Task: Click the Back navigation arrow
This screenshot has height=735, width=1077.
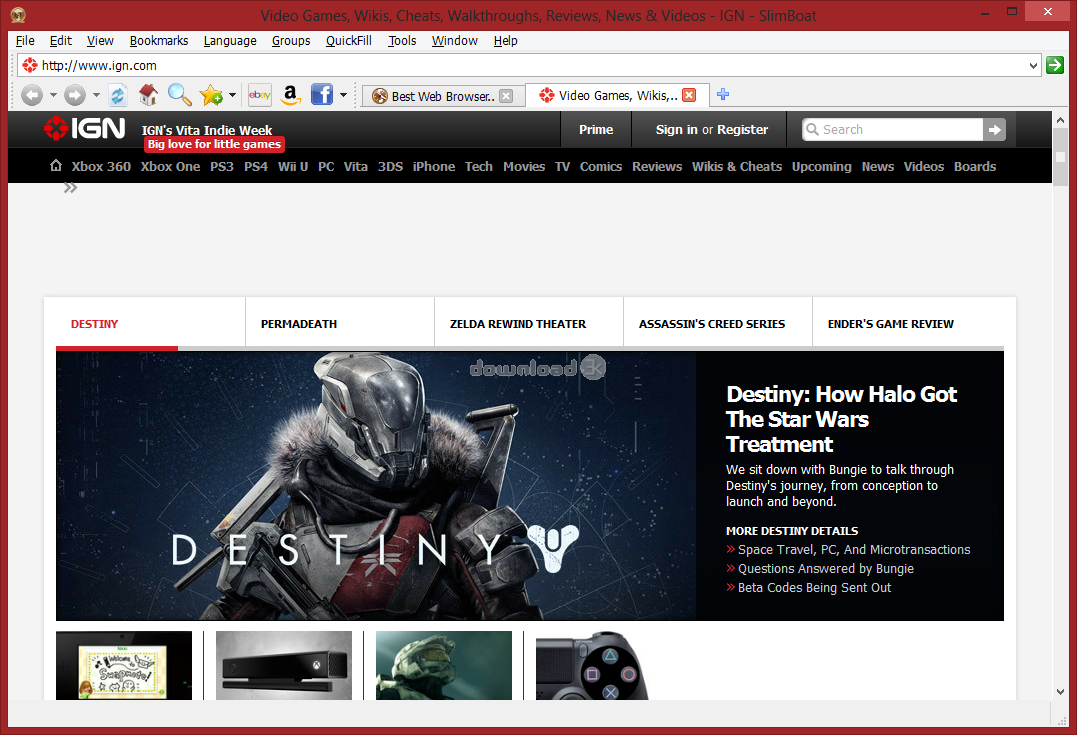Action: pos(32,95)
